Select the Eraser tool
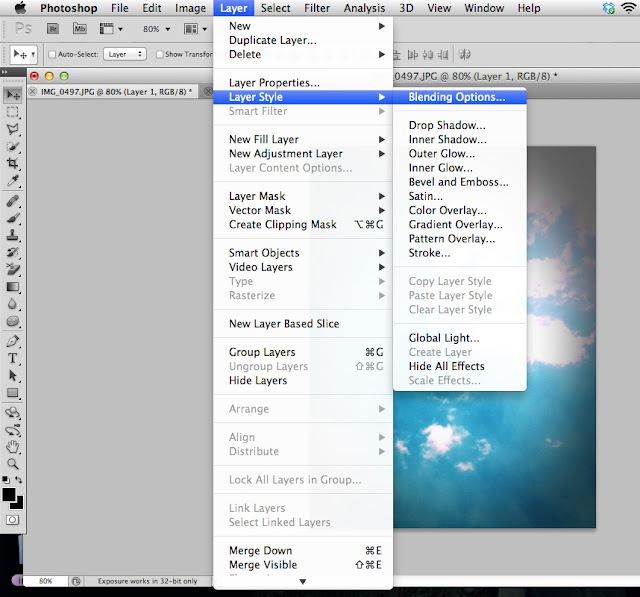The height and width of the screenshot is (597, 640). pos(13,269)
